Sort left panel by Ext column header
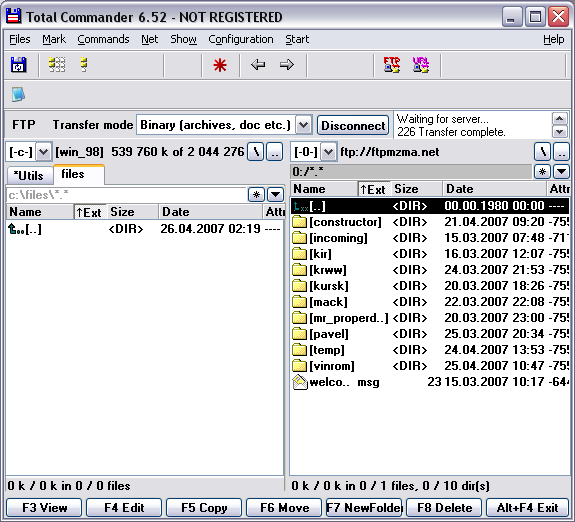Image resolution: width=575 pixels, height=522 pixels. [90, 212]
